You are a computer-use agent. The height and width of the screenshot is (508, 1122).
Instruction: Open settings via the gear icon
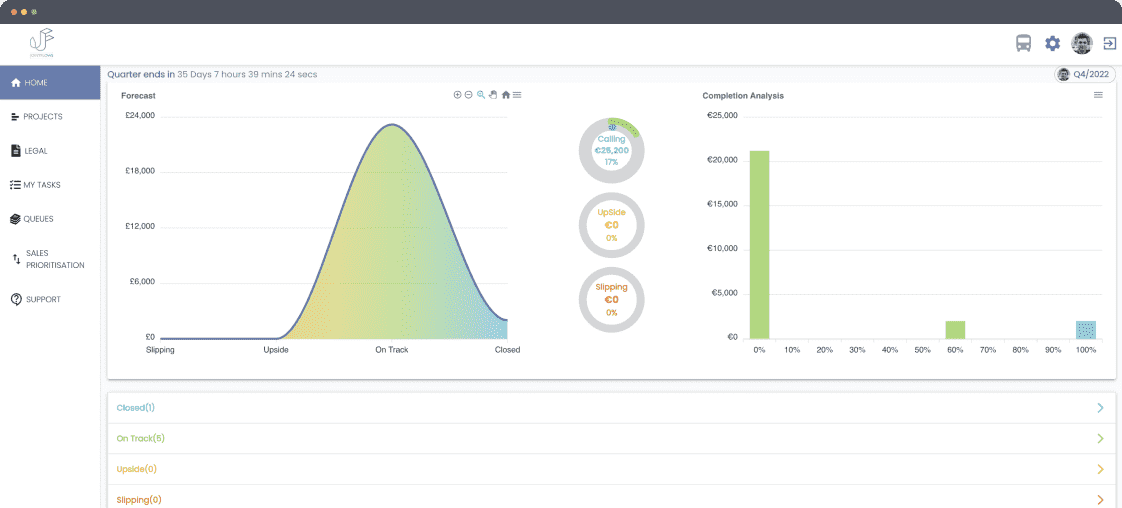click(x=1052, y=43)
